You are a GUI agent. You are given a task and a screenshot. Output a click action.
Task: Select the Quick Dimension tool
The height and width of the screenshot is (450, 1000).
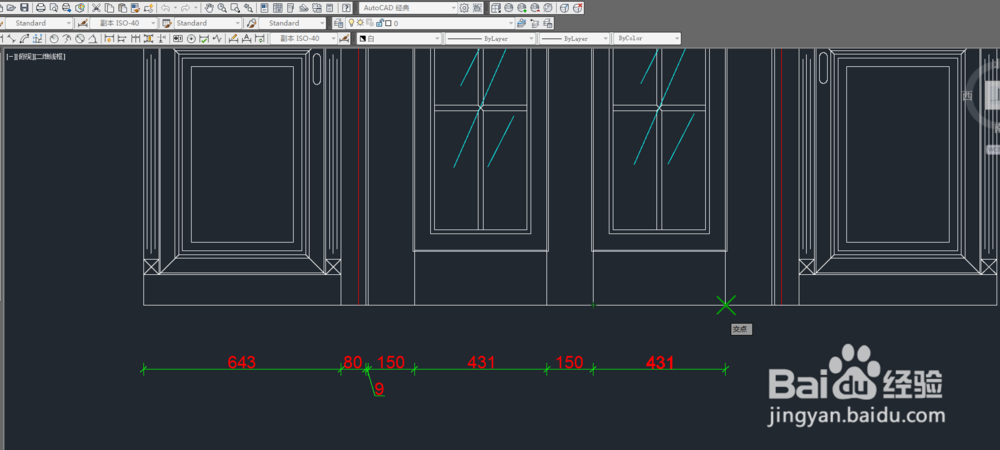pyautogui.click(x=109, y=38)
